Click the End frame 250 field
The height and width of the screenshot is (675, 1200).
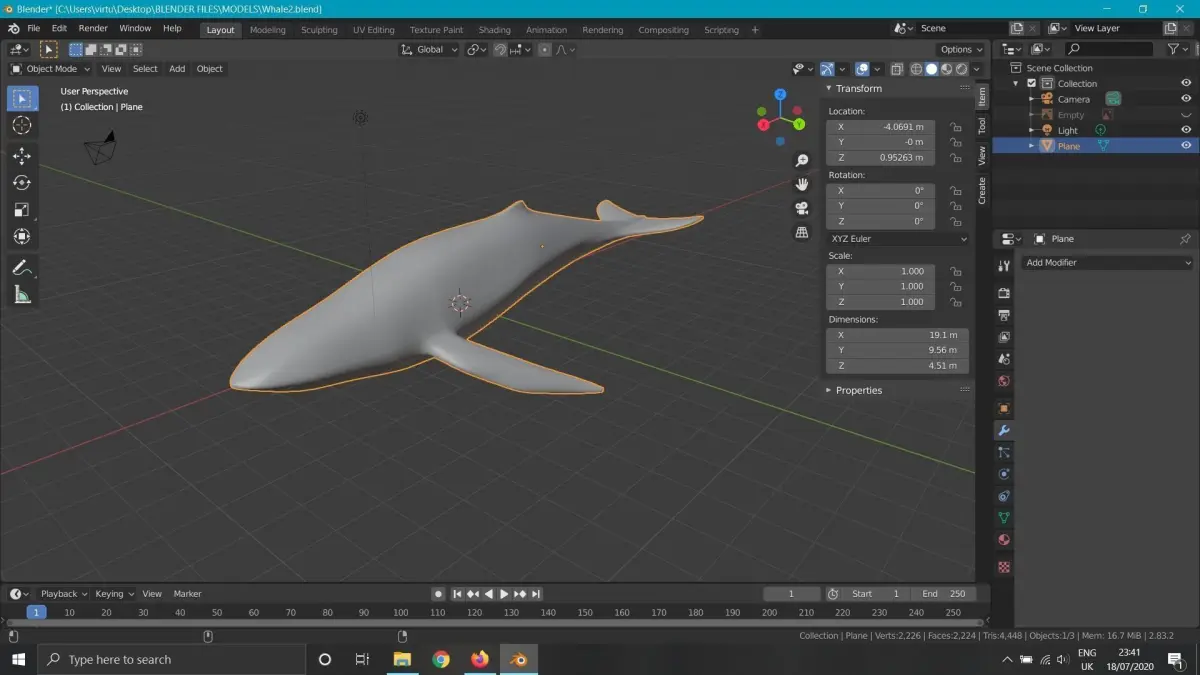(942, 594)
